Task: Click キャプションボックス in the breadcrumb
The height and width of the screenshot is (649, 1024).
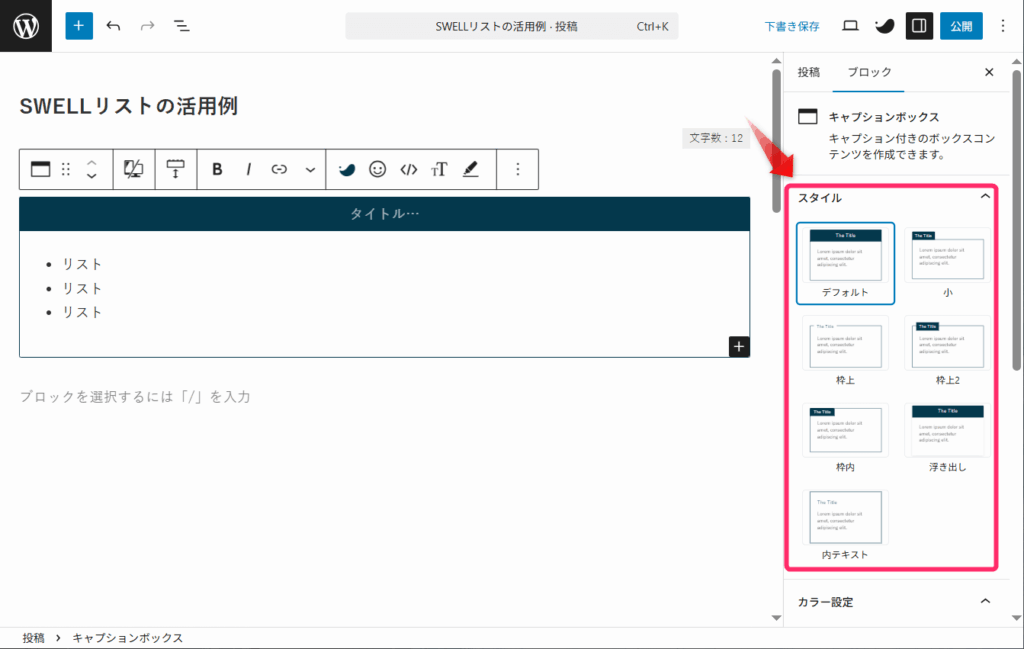Action: [x=127, y=638]
